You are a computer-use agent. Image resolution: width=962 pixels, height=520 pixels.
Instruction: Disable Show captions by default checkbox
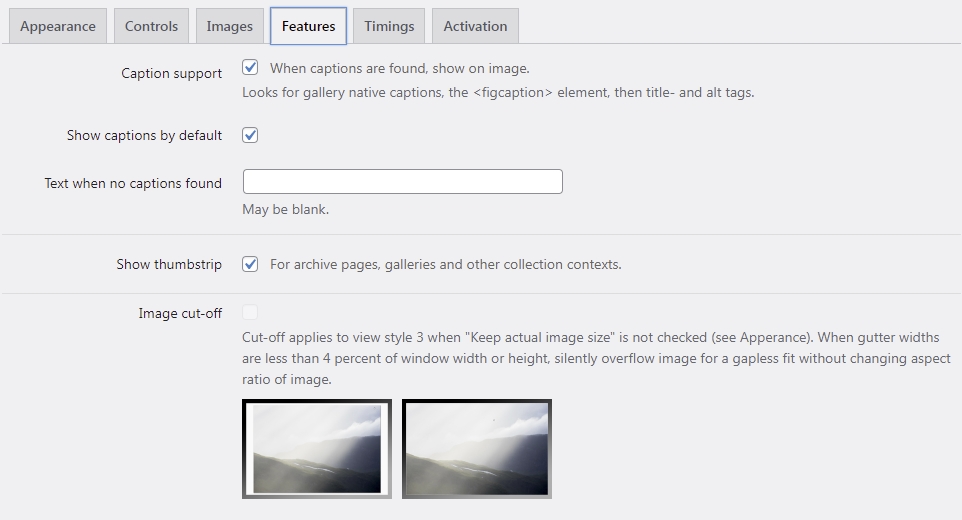coord(250,135)
